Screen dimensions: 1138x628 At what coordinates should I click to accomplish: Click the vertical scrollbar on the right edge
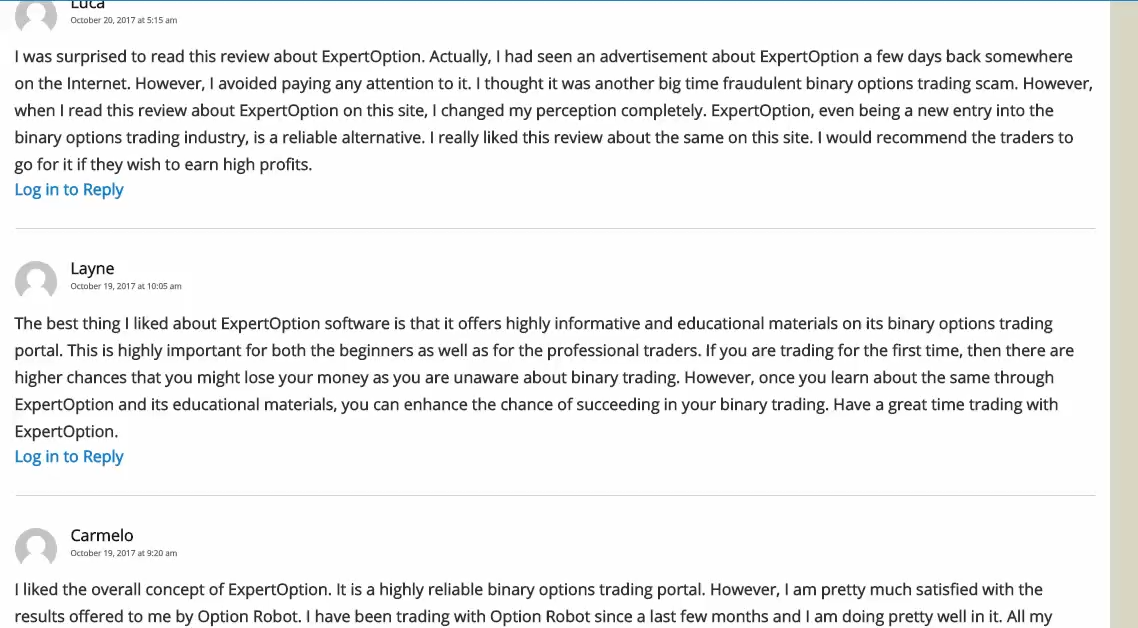(x=1123, y=314)
